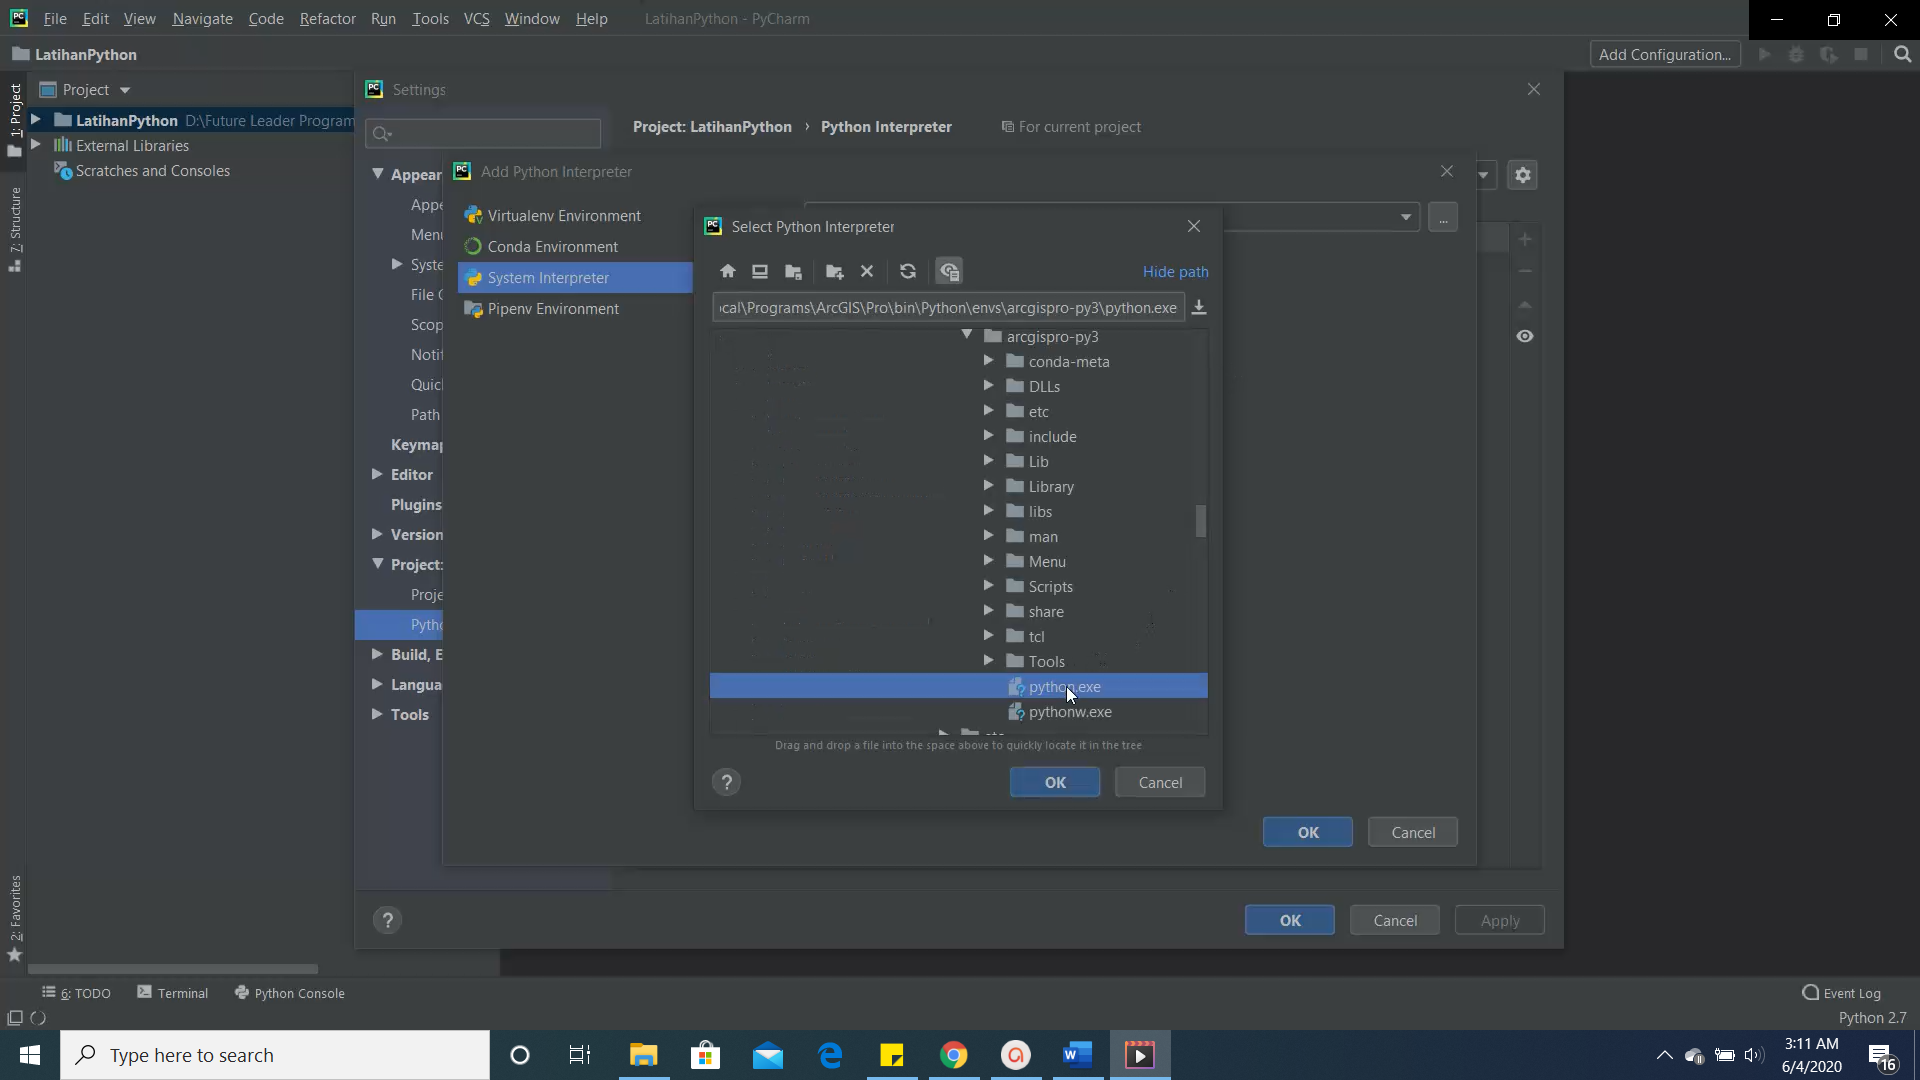This screenshot has height=1080, width=1920.
Task: Open the VCS menu
Action: click(476, 18)
